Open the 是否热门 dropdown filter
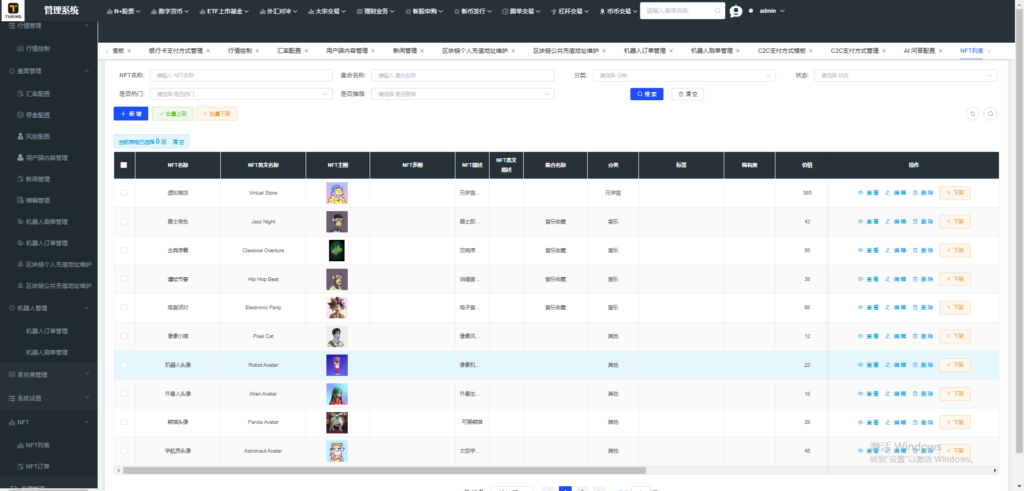1024x491 pixels. [x=241, y=94]
